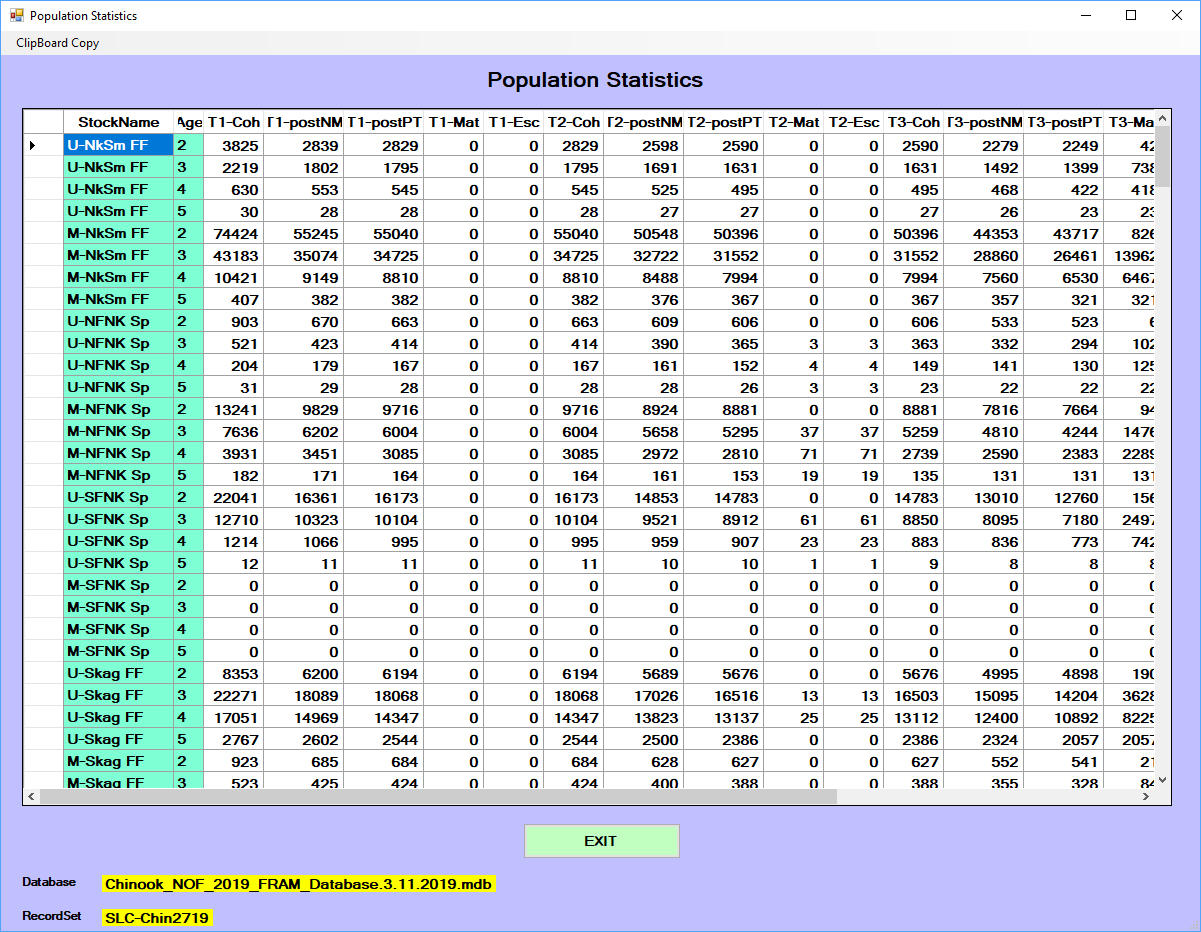Select the U-NFNK Sp age 2 stock name
The height and width of the screenshot is (932, 1201).
tap(118, 321)
